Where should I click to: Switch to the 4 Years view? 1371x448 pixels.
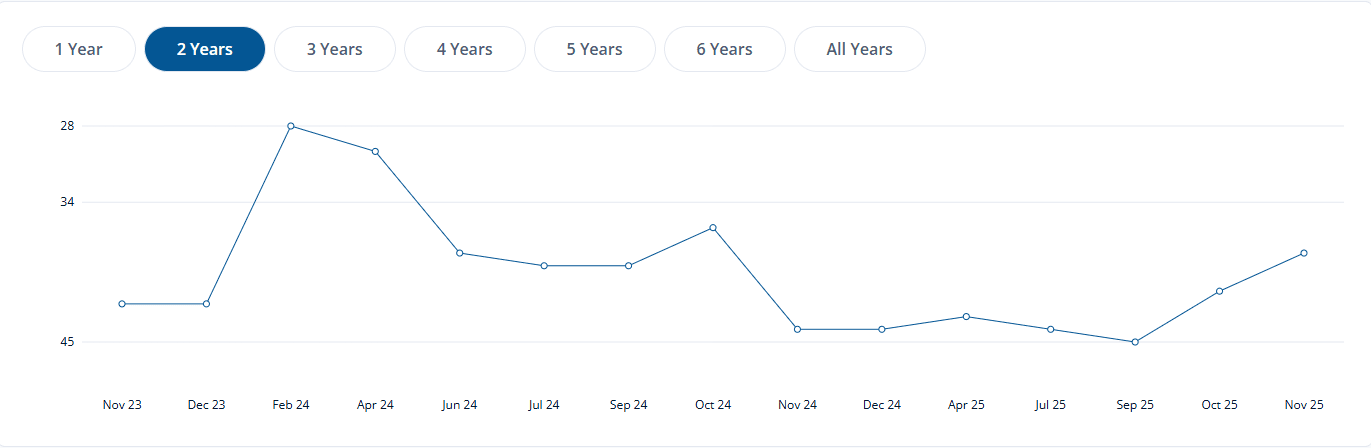465,49
